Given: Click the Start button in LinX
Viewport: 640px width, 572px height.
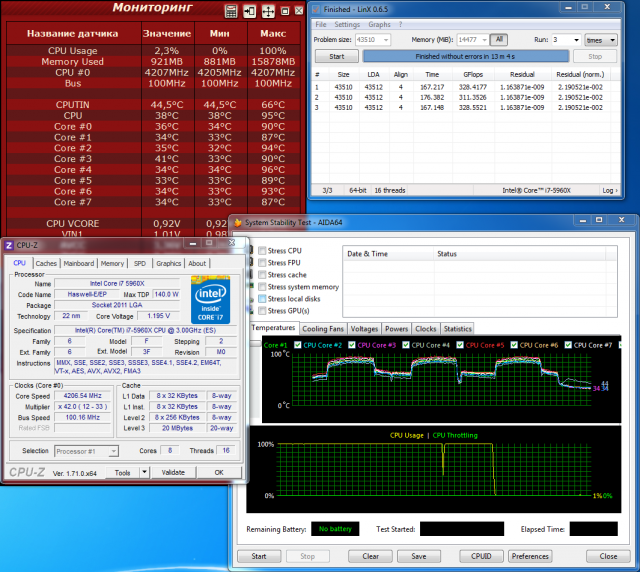Looking at the screenshot, I should tap(337, 56).
